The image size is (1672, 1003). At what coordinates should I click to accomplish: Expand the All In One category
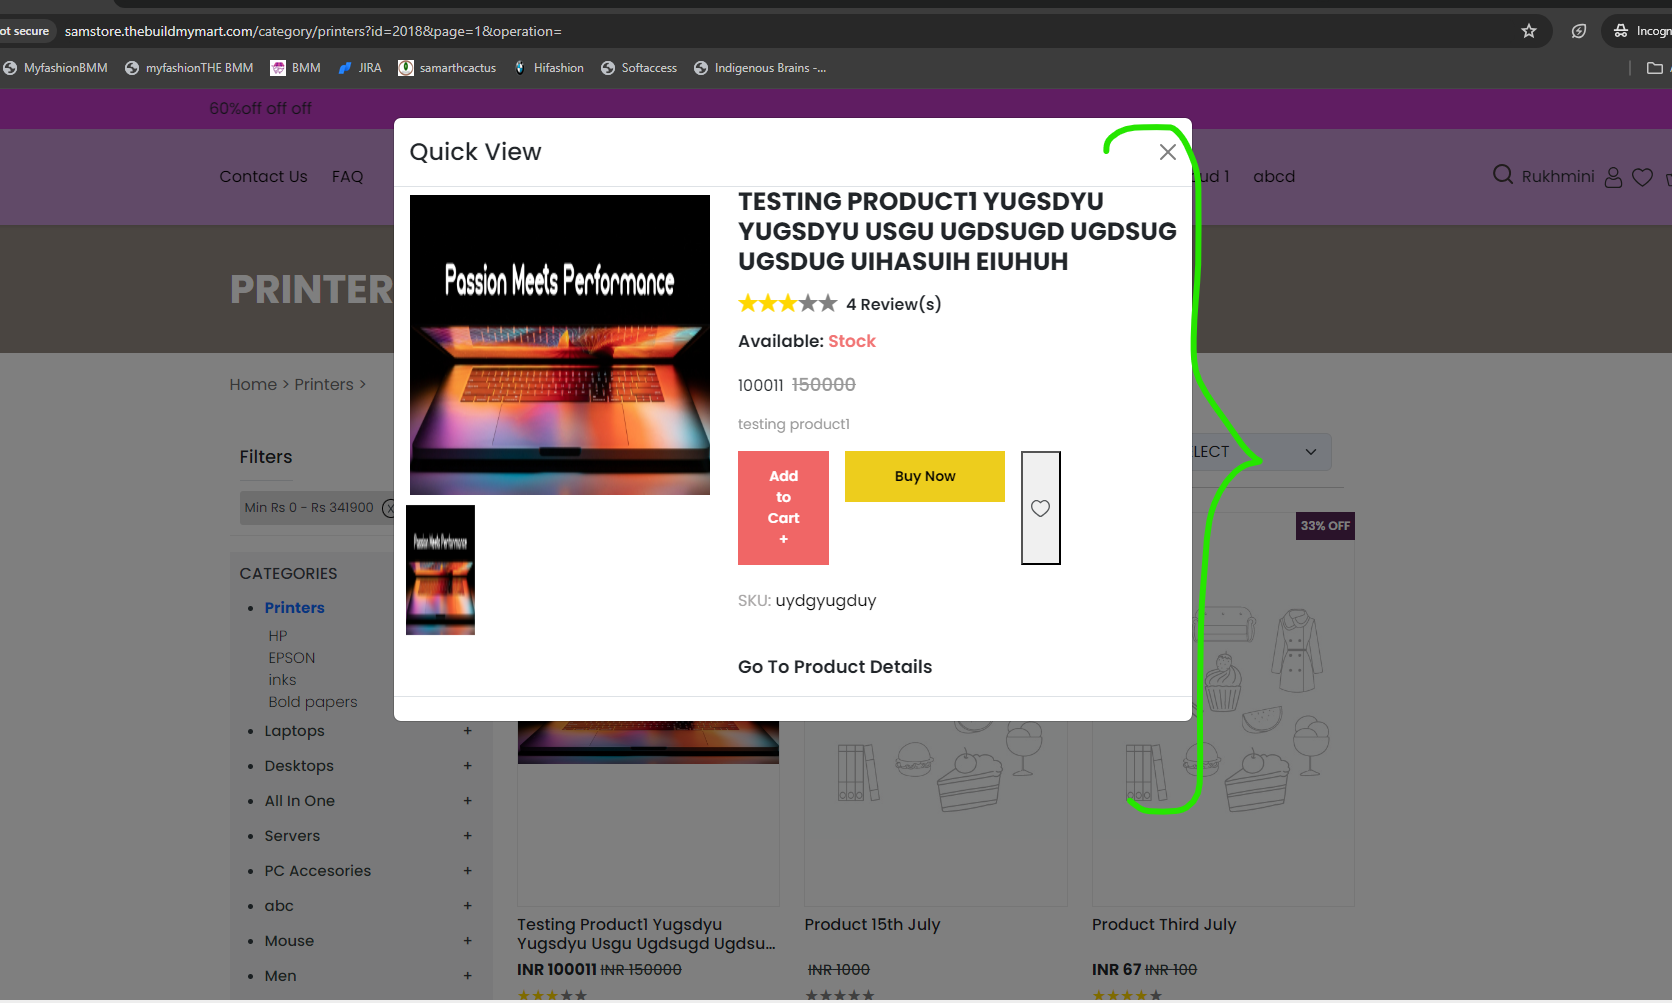tap(467, 801)
